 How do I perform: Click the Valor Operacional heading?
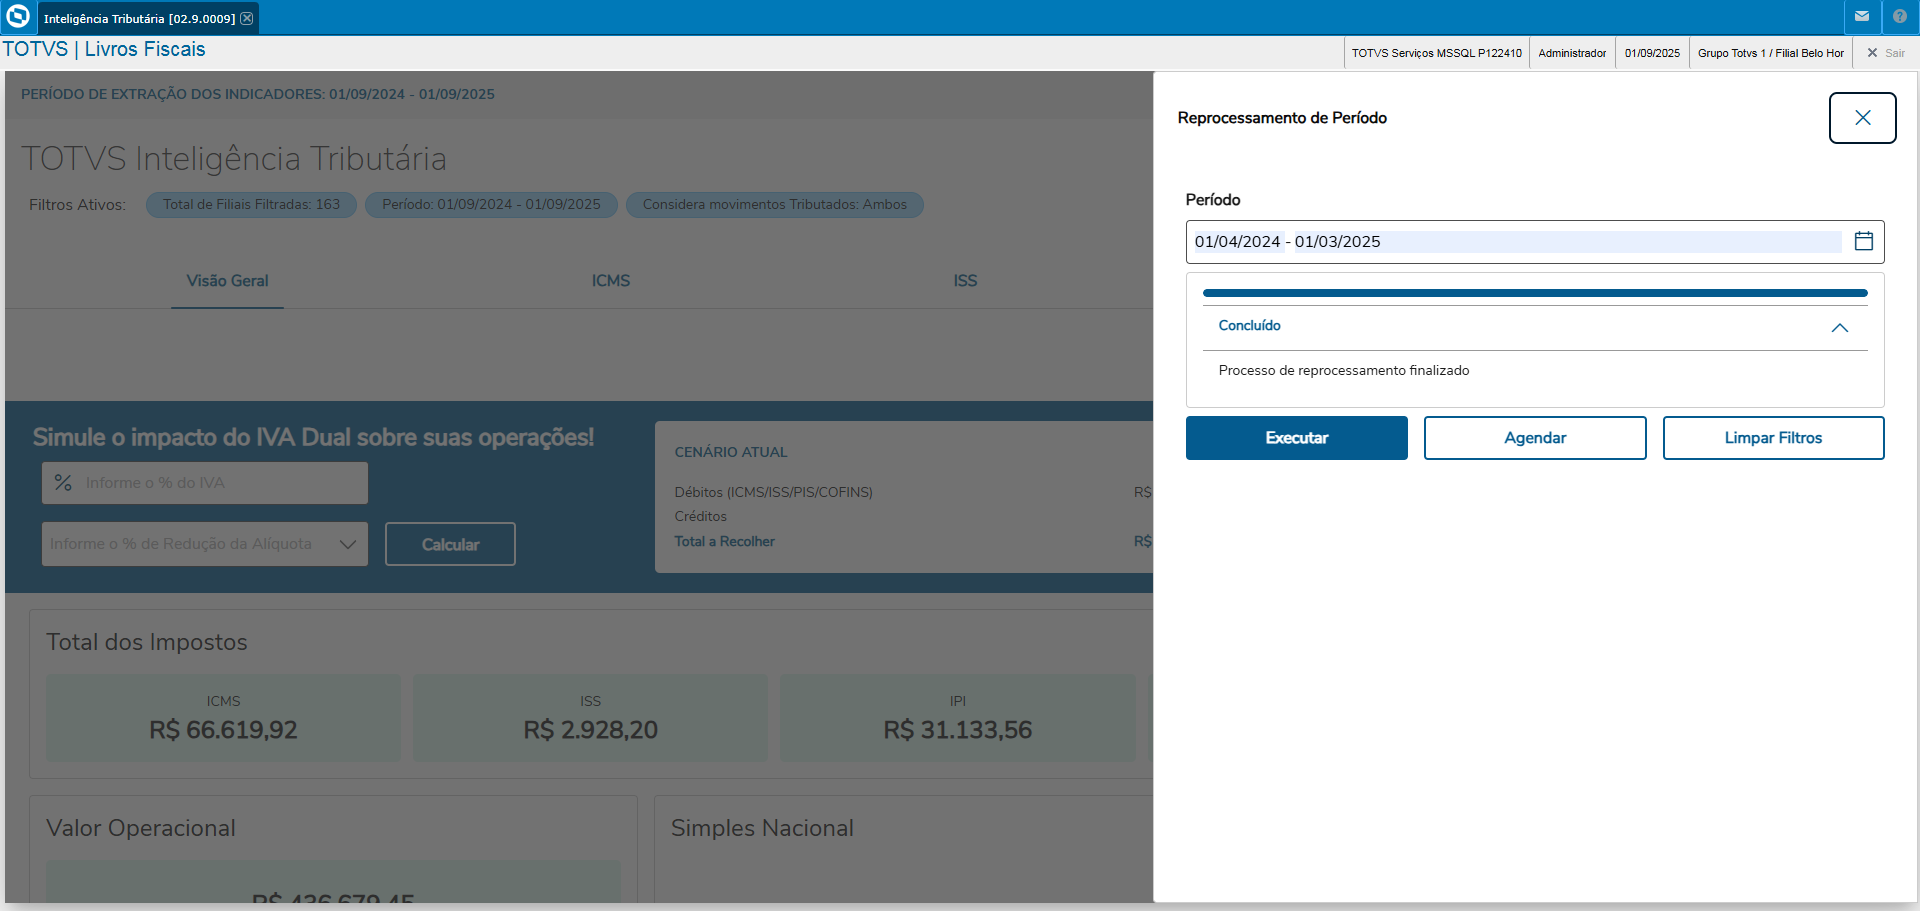pyautogui.click(x=141, y=828)
